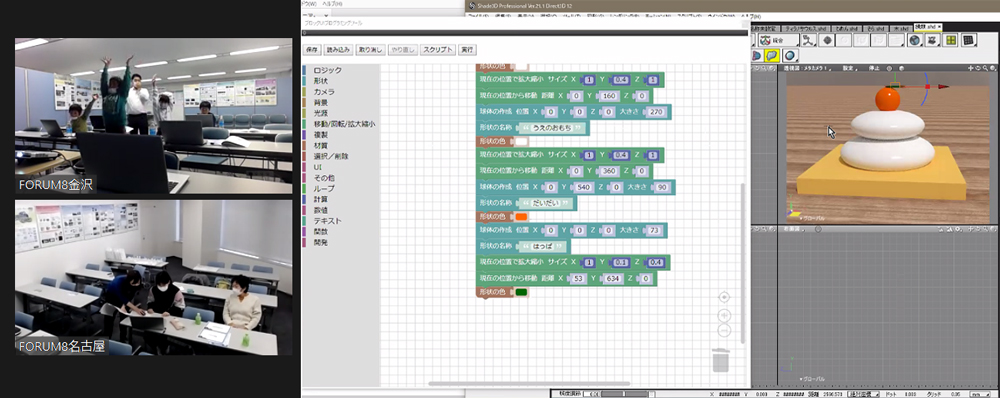Zoom in the block workspace with plus icon
The height and width of the screenshot is (398, 1000).
pos(724,315)
